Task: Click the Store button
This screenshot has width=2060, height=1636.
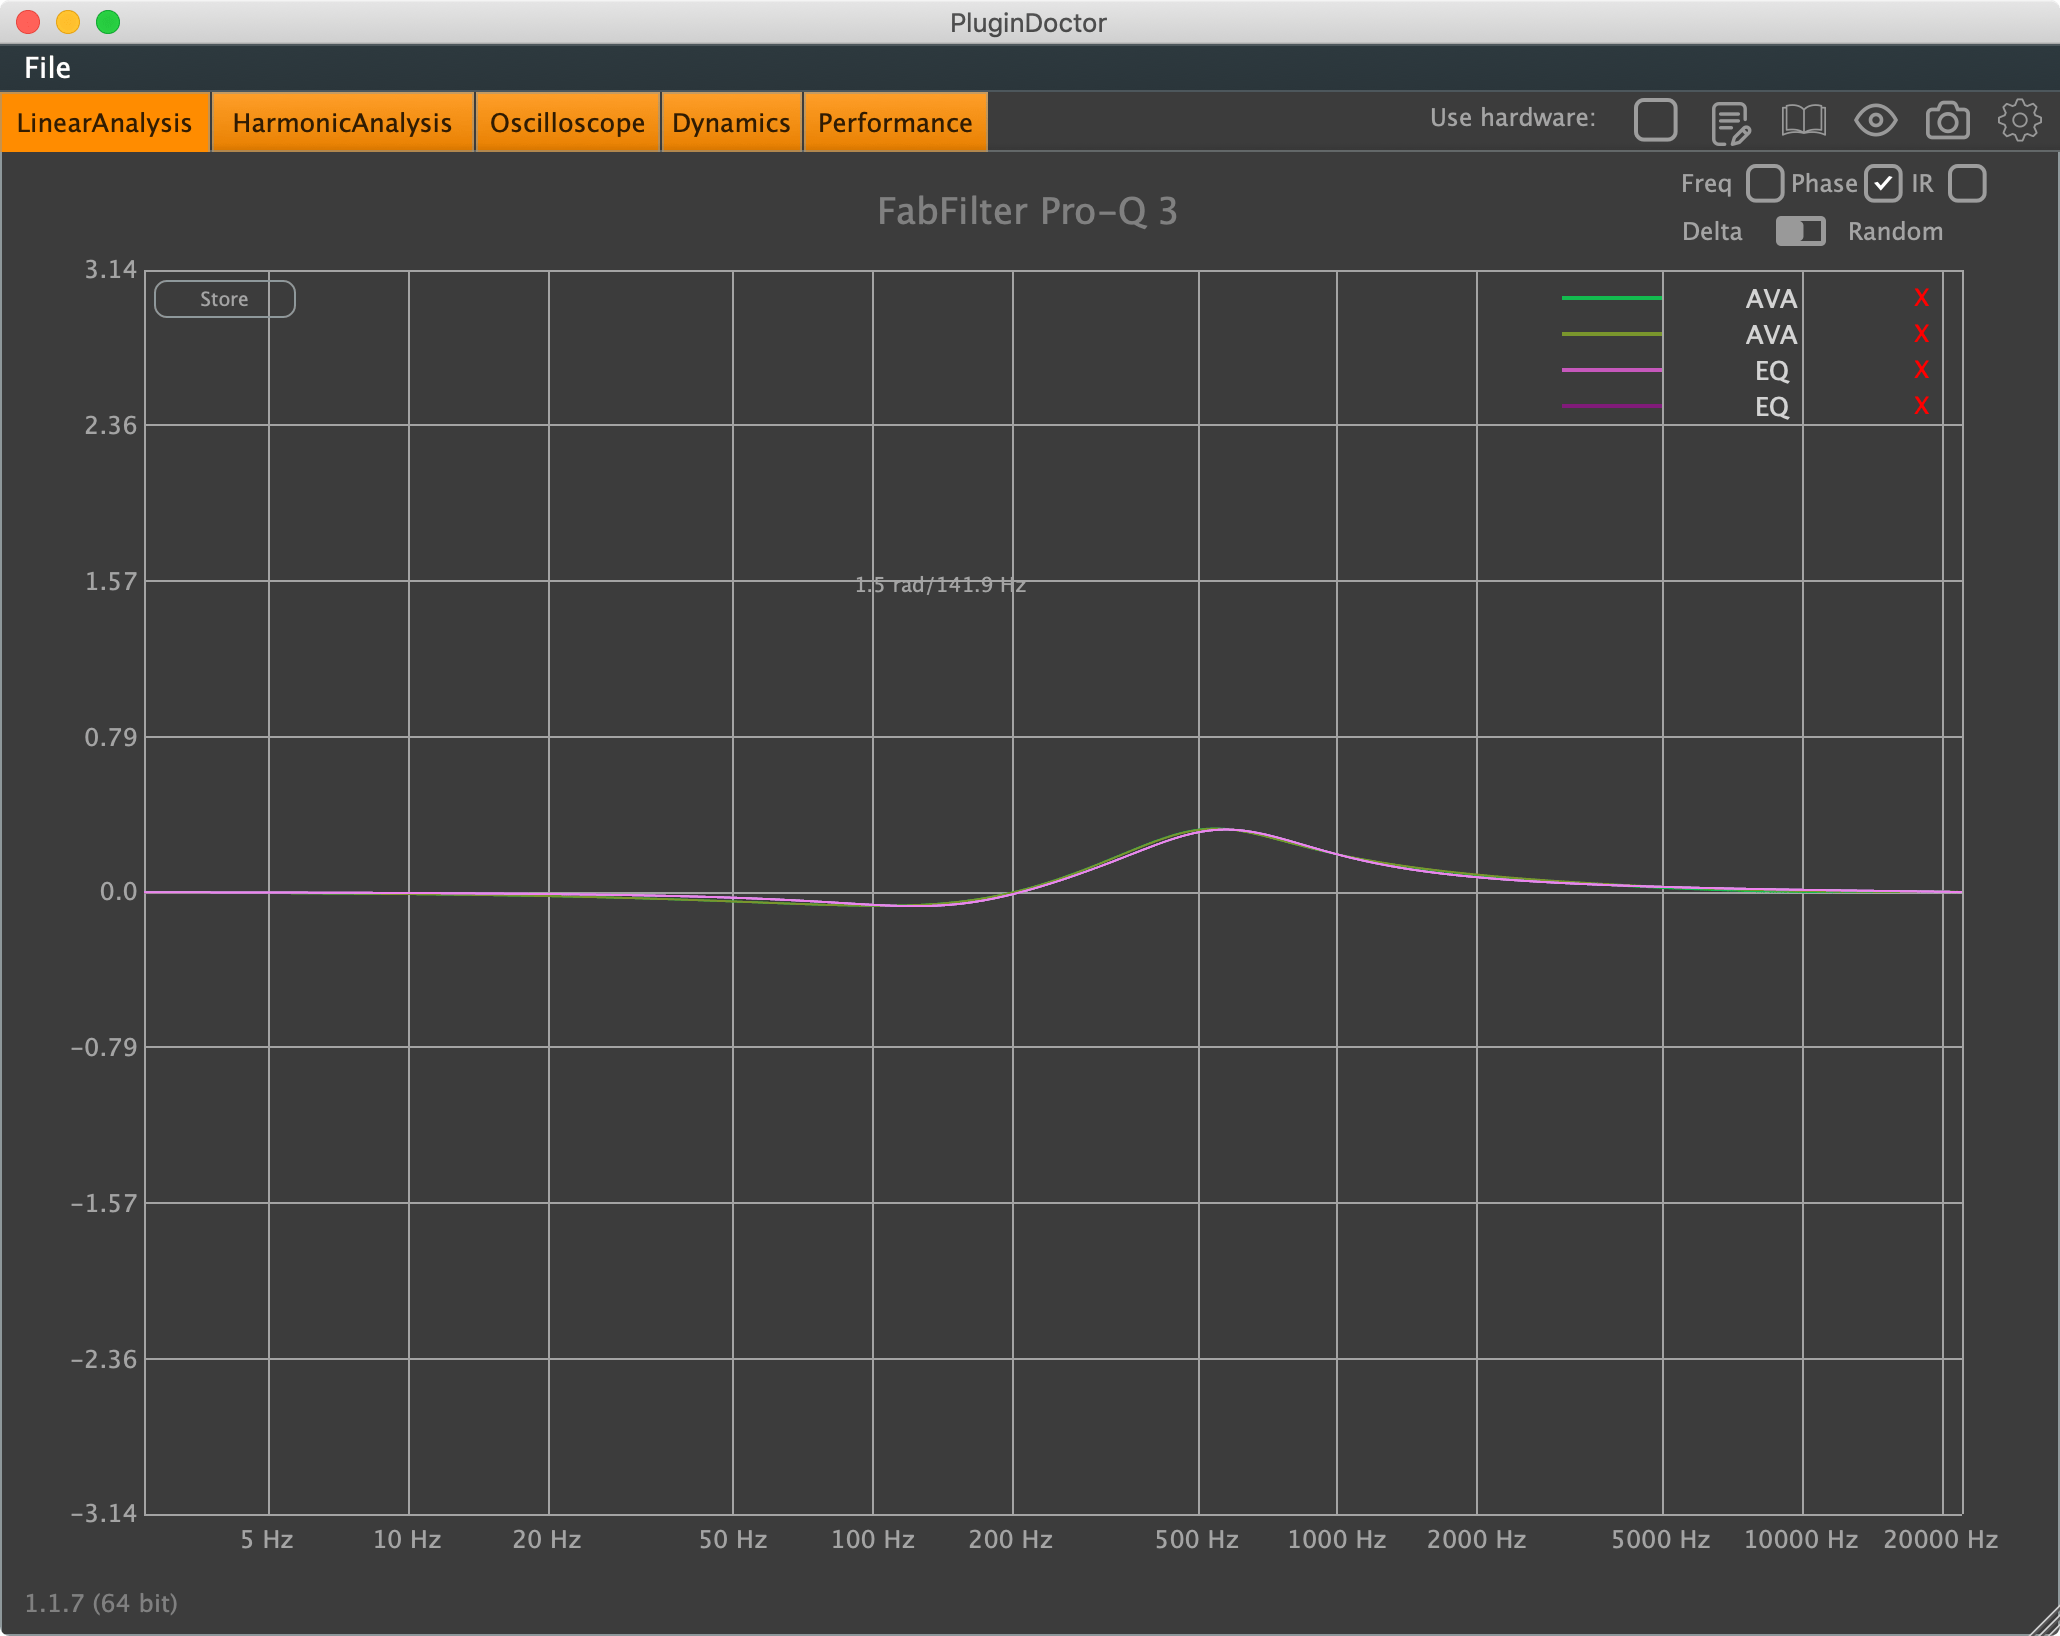Action: 224,298
